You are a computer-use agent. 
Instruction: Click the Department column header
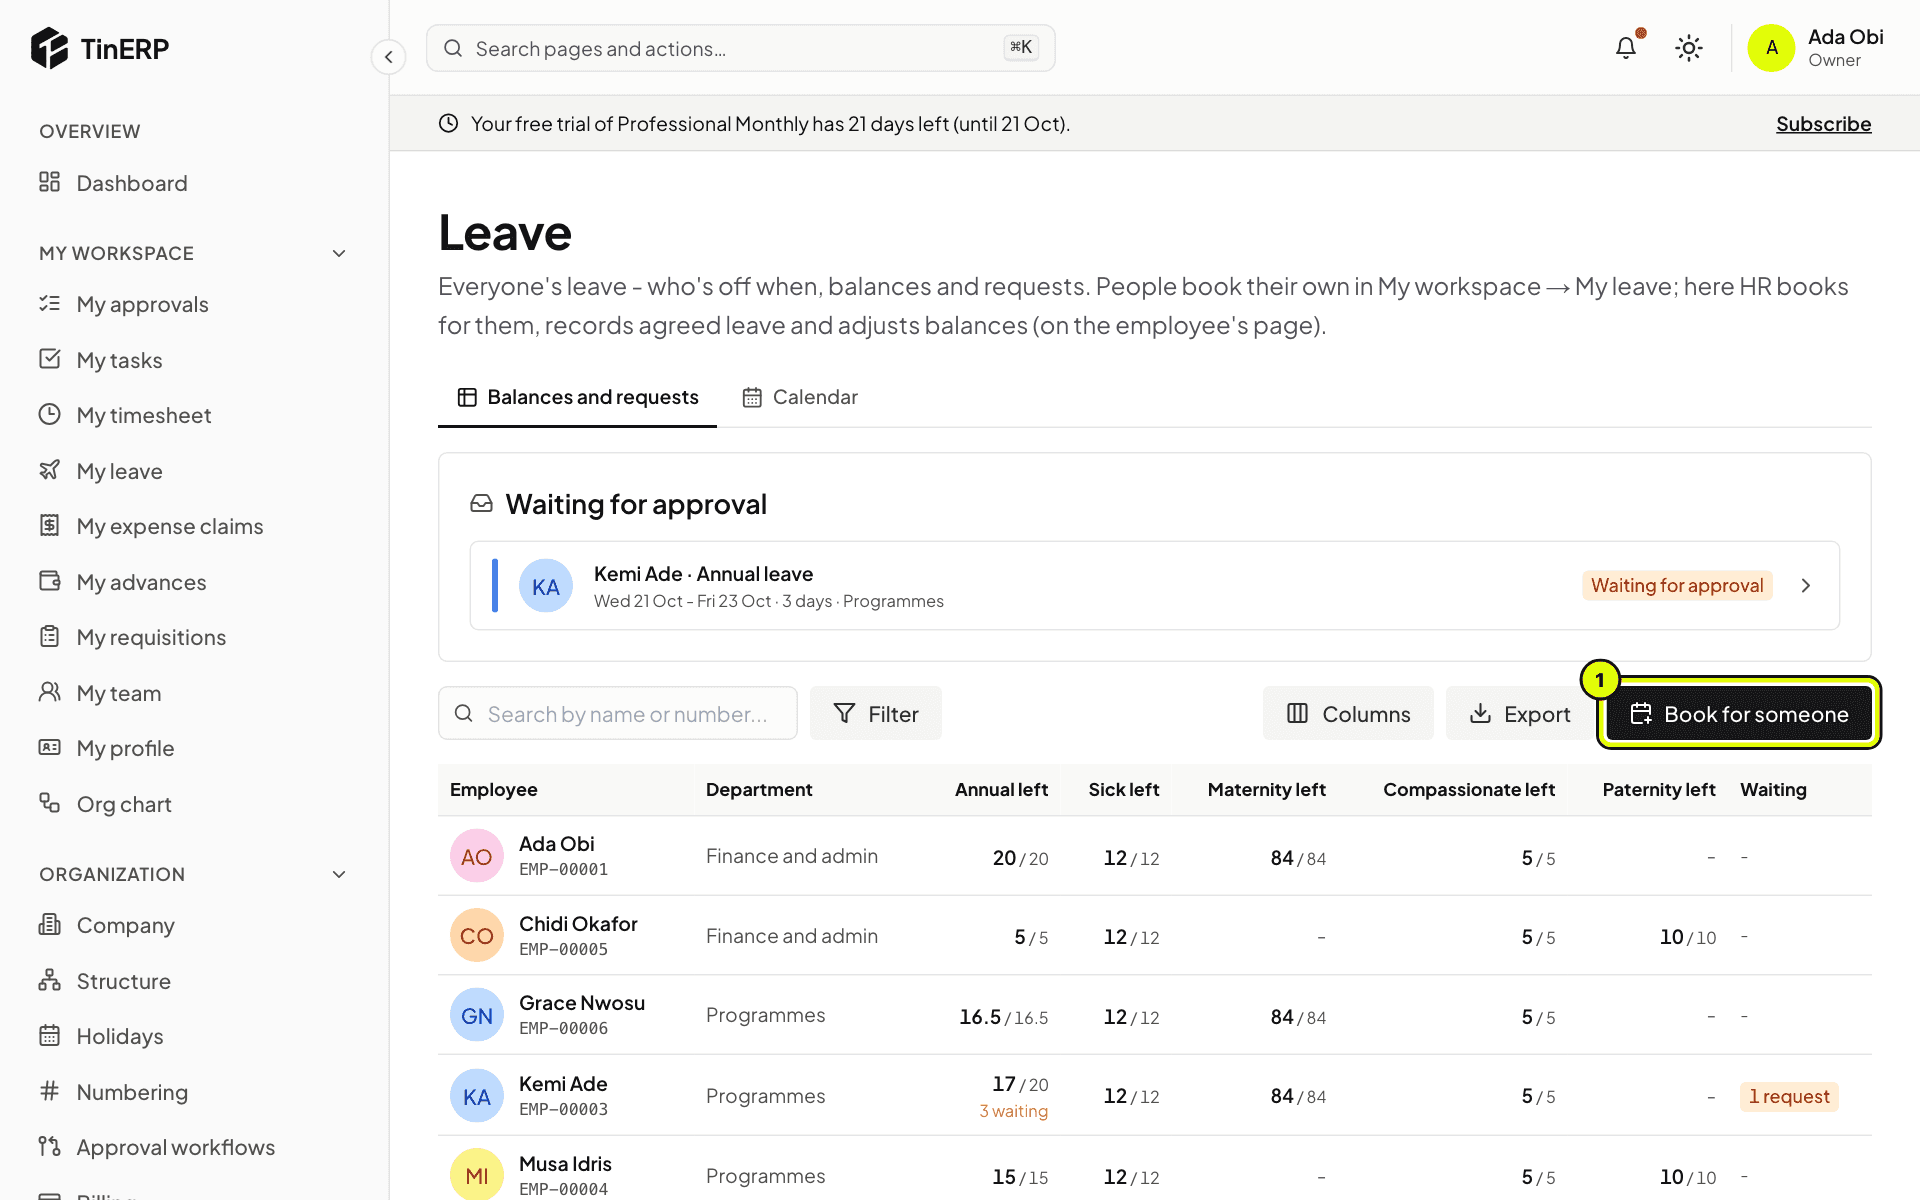[x=759, y=789]
